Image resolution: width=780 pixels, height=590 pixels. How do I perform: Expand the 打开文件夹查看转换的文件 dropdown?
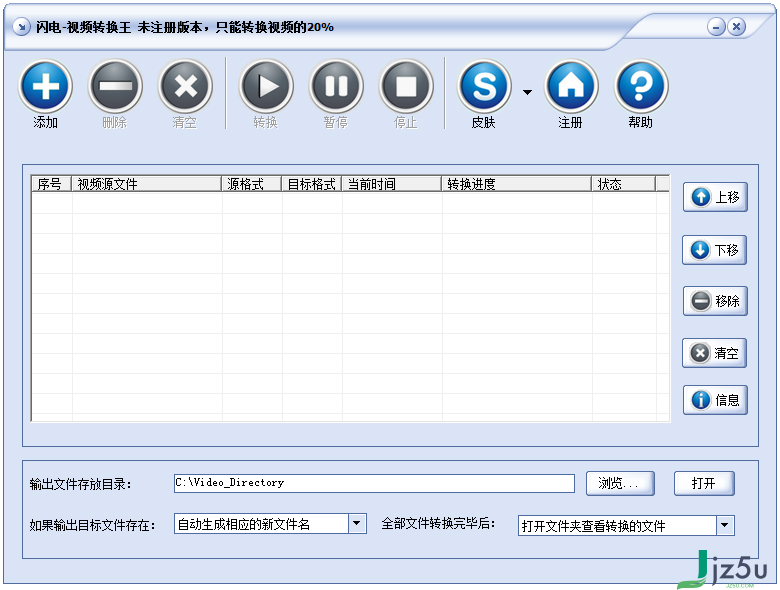pos(725,525)
